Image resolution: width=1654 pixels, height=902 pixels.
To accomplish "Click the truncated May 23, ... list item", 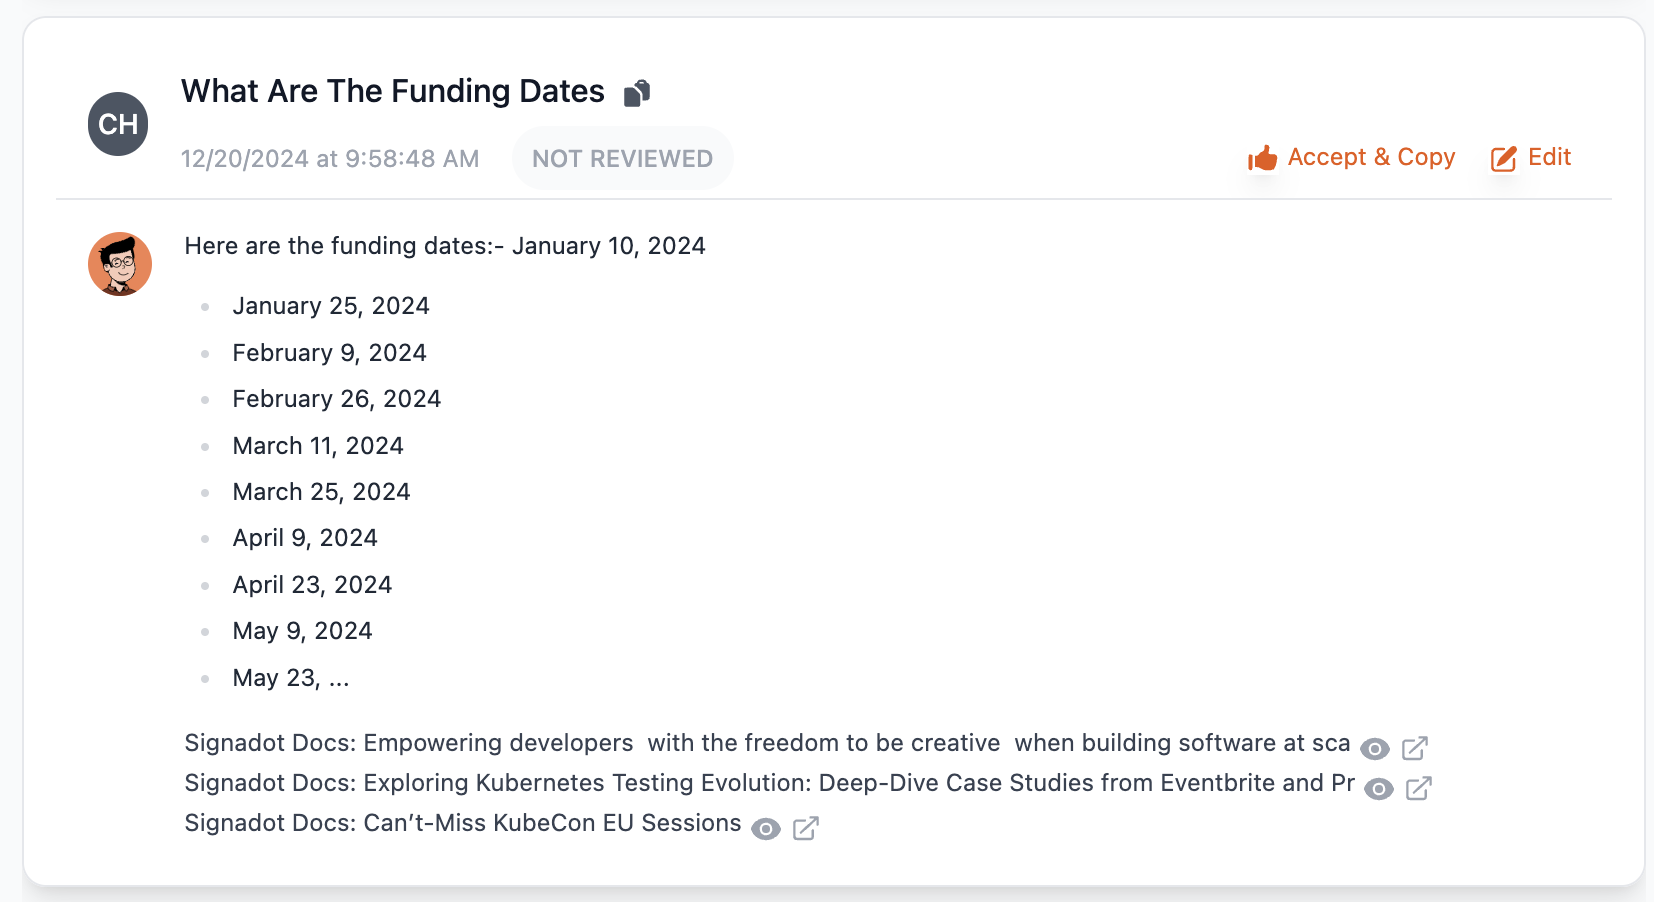I will point(291,678).
